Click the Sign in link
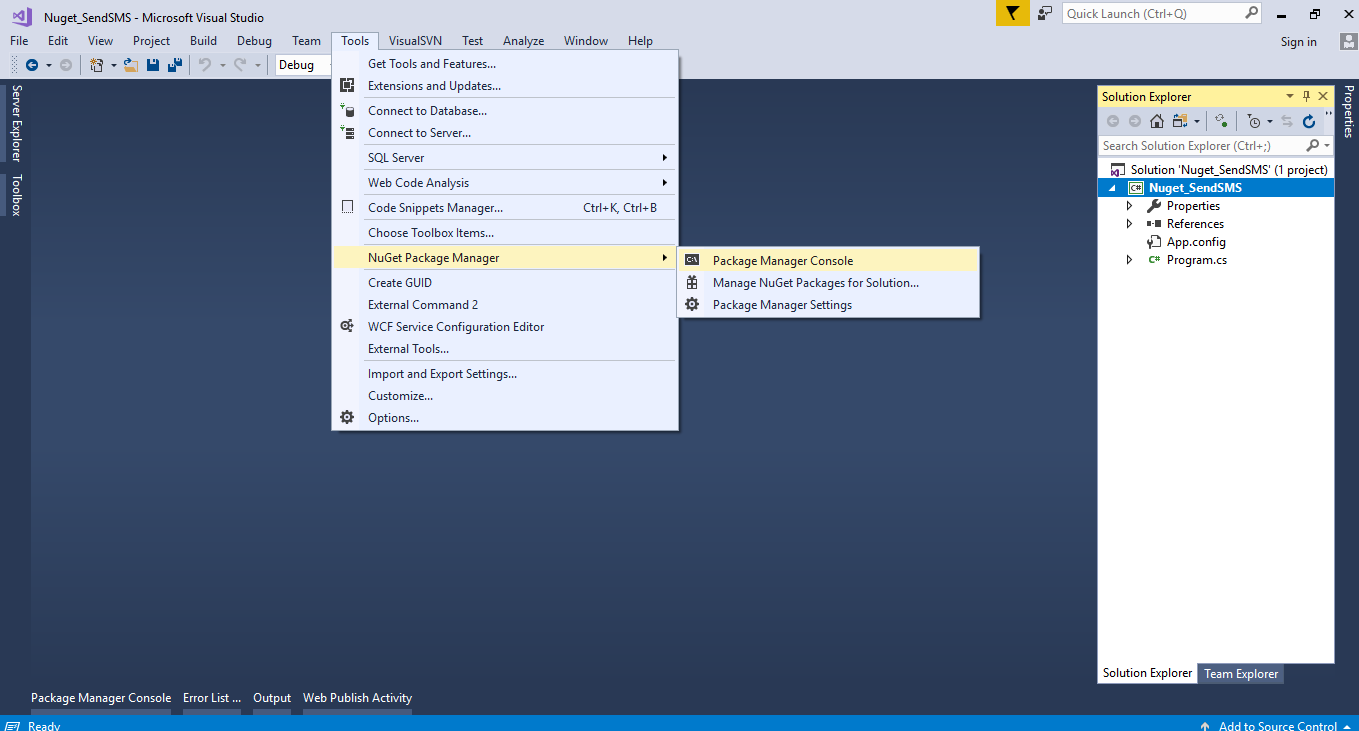Screen dimensions: 1359x731 [x=1298, y=41]
